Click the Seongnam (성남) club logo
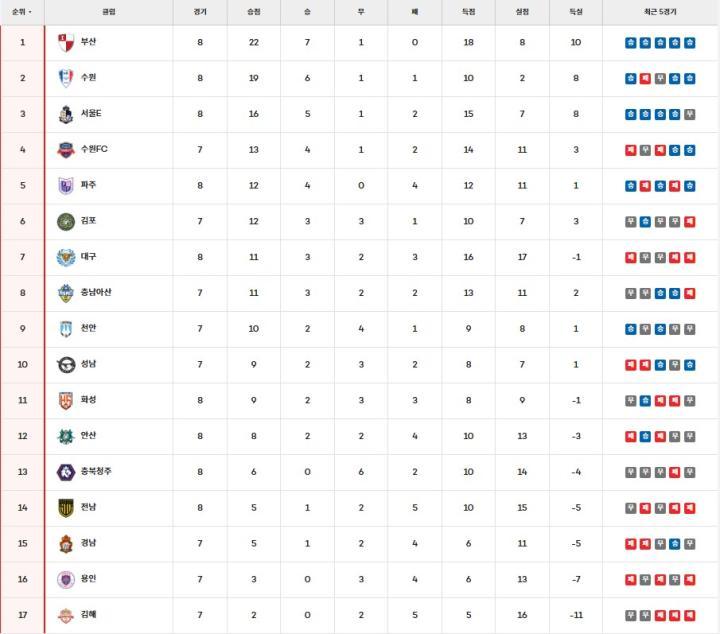The height and width of the screenshot is (634, 720). (x=66, y=364)
